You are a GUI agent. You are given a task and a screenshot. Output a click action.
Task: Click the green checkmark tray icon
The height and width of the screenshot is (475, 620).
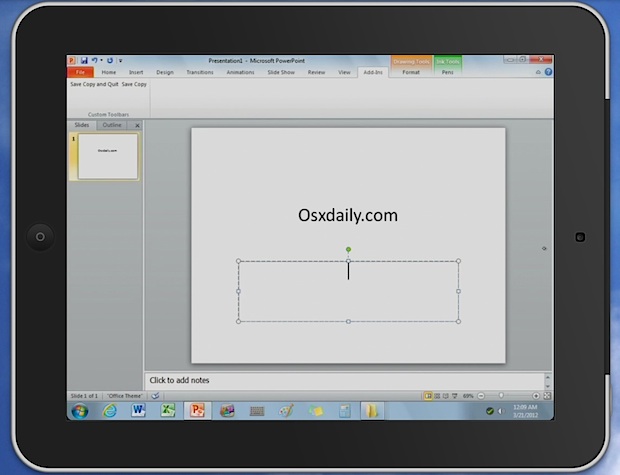click(490, 411)
